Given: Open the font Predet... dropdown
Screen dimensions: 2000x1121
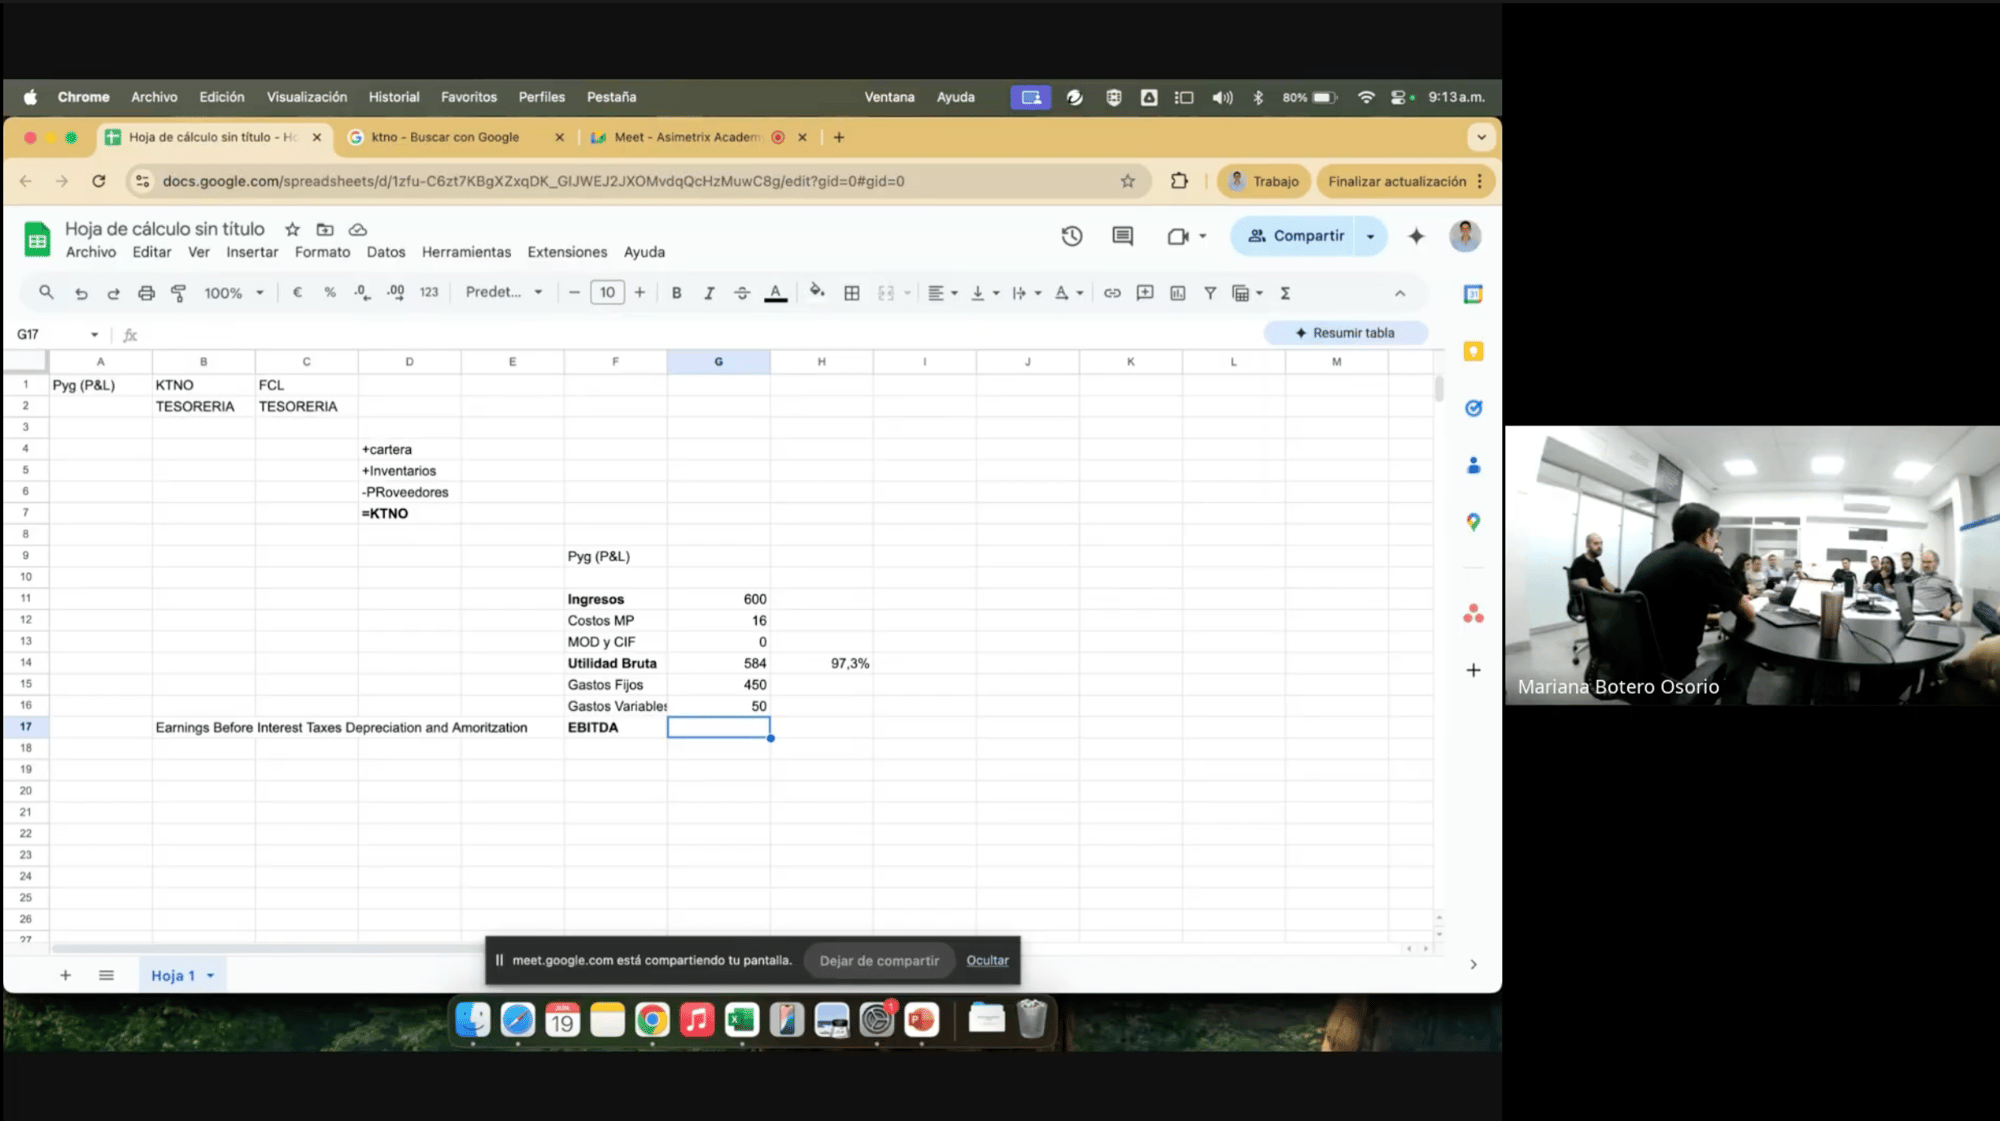Looking at the screenshot, I should click(504, 293).
